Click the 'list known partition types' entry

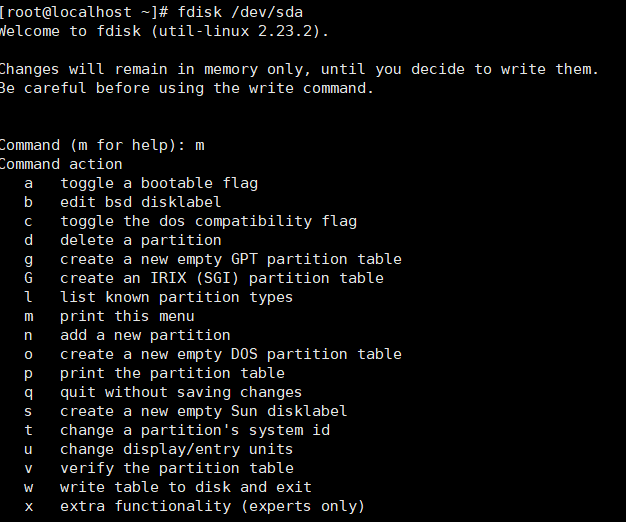(x=176, y=297)
